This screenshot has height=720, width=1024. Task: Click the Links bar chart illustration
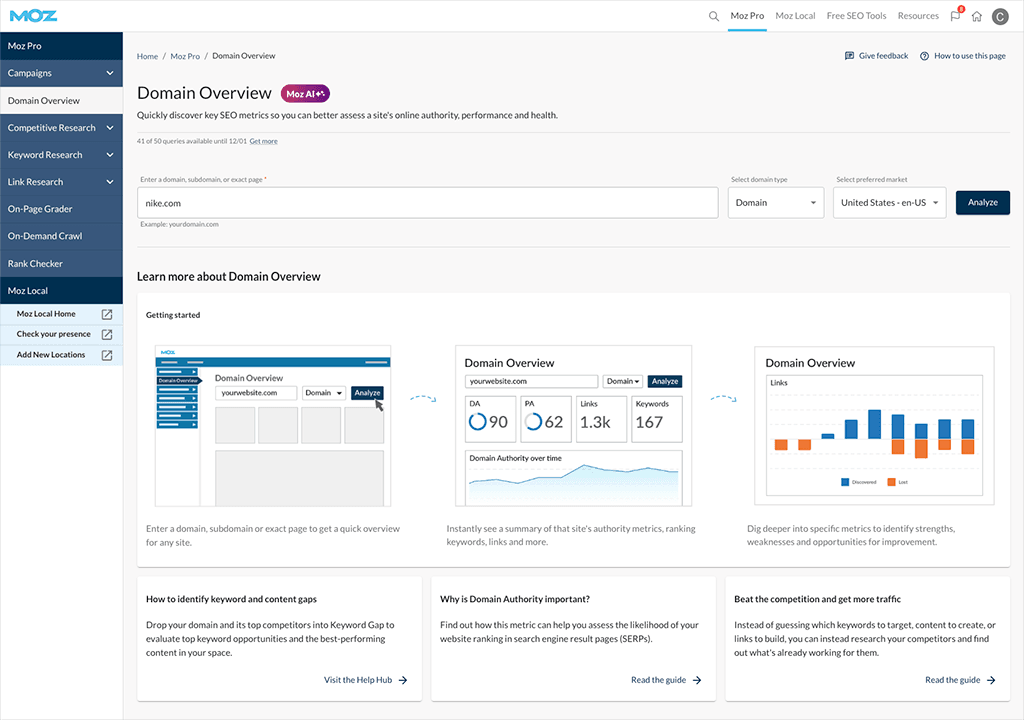pyautogui.click(x=874, y=426)
